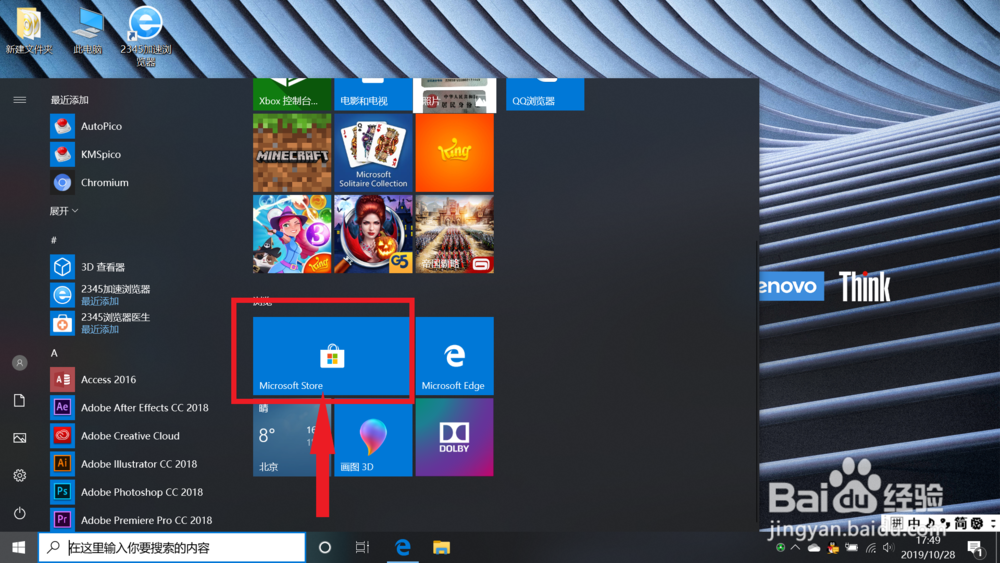Open the taskbar clock and date

[x=928, y=548]
